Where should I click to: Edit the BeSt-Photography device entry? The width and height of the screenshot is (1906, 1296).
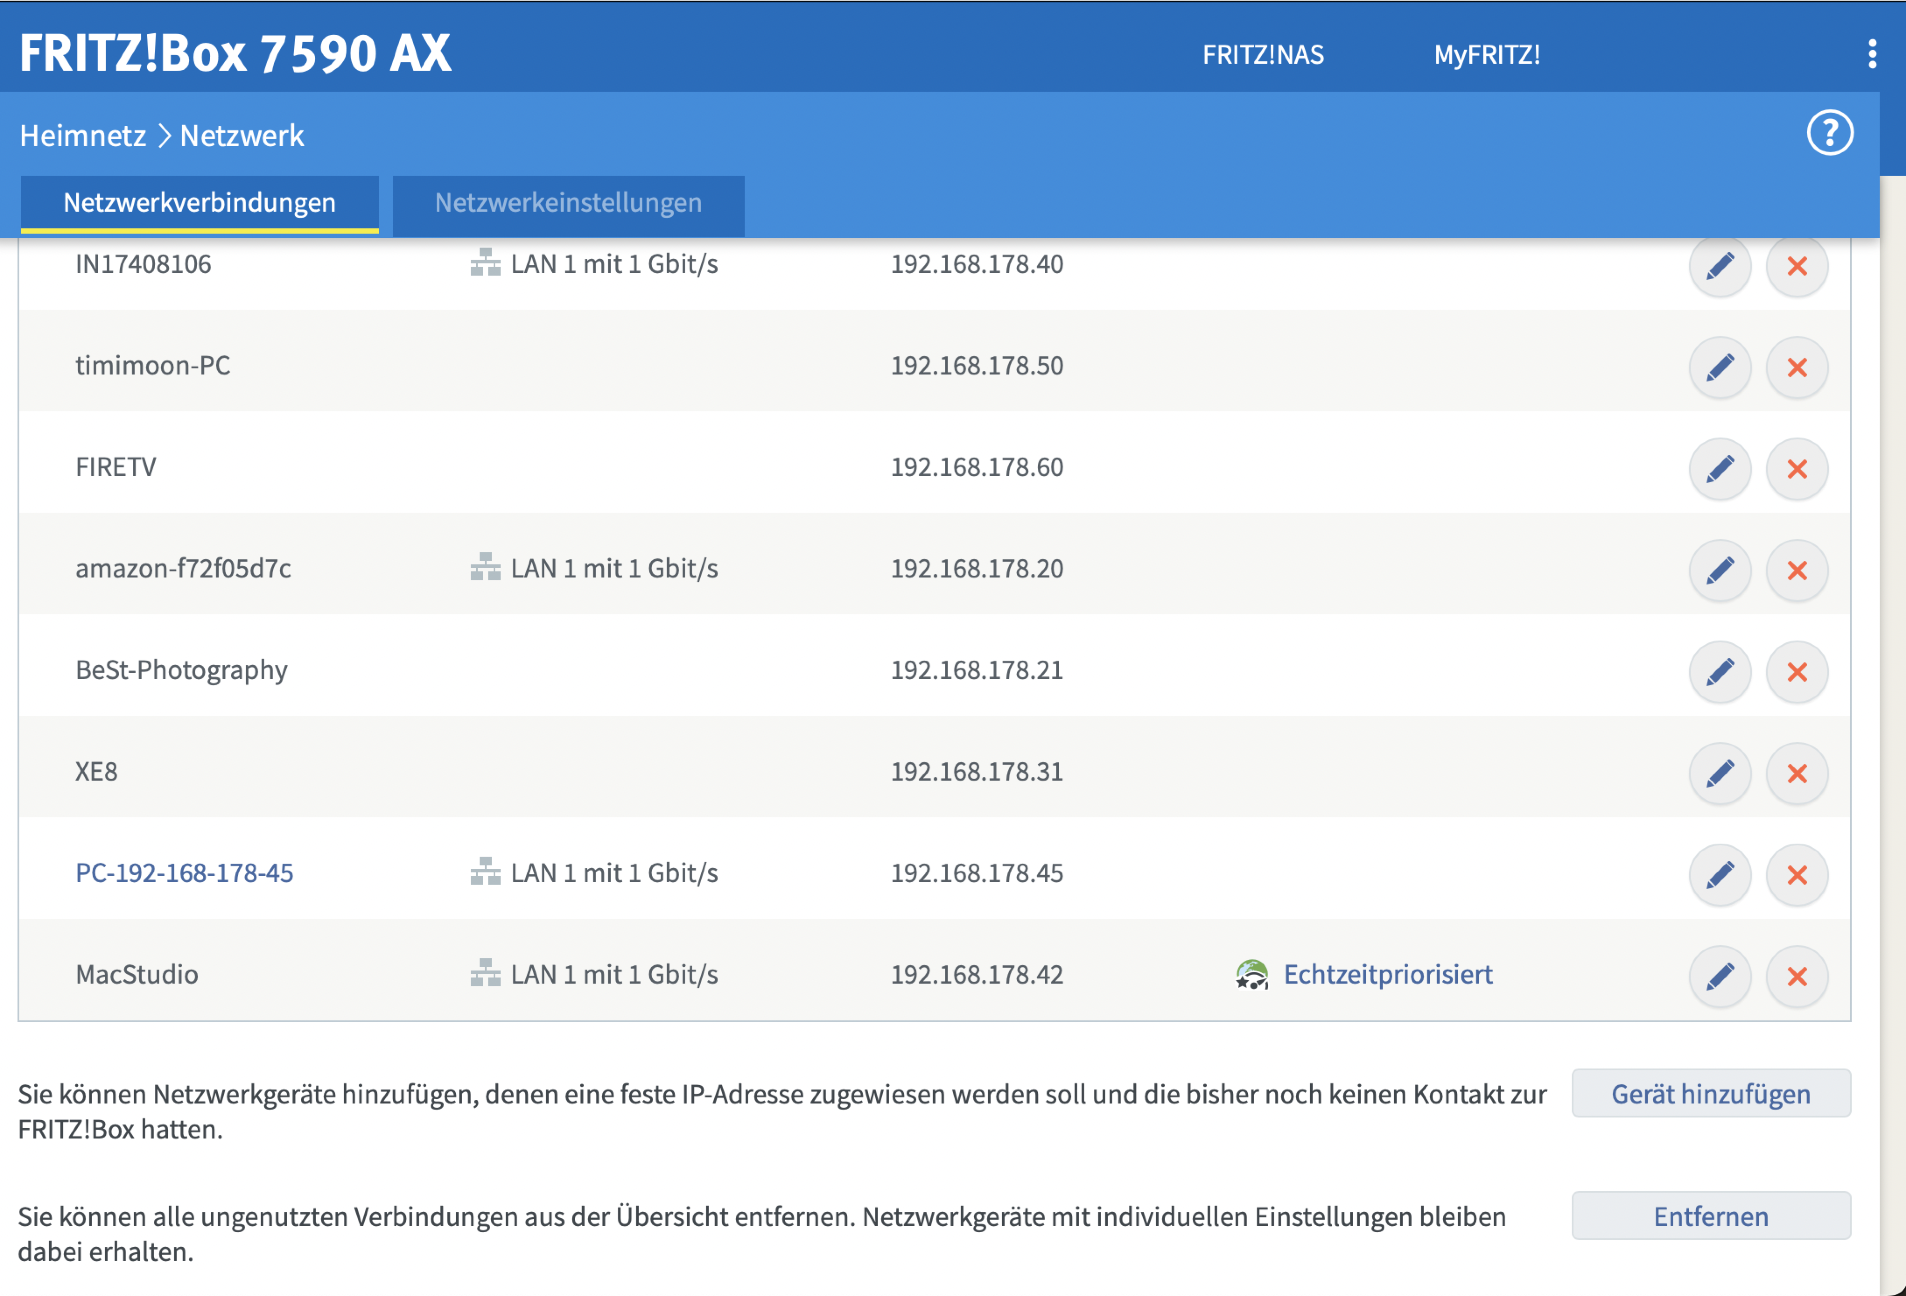(1720, 672)
